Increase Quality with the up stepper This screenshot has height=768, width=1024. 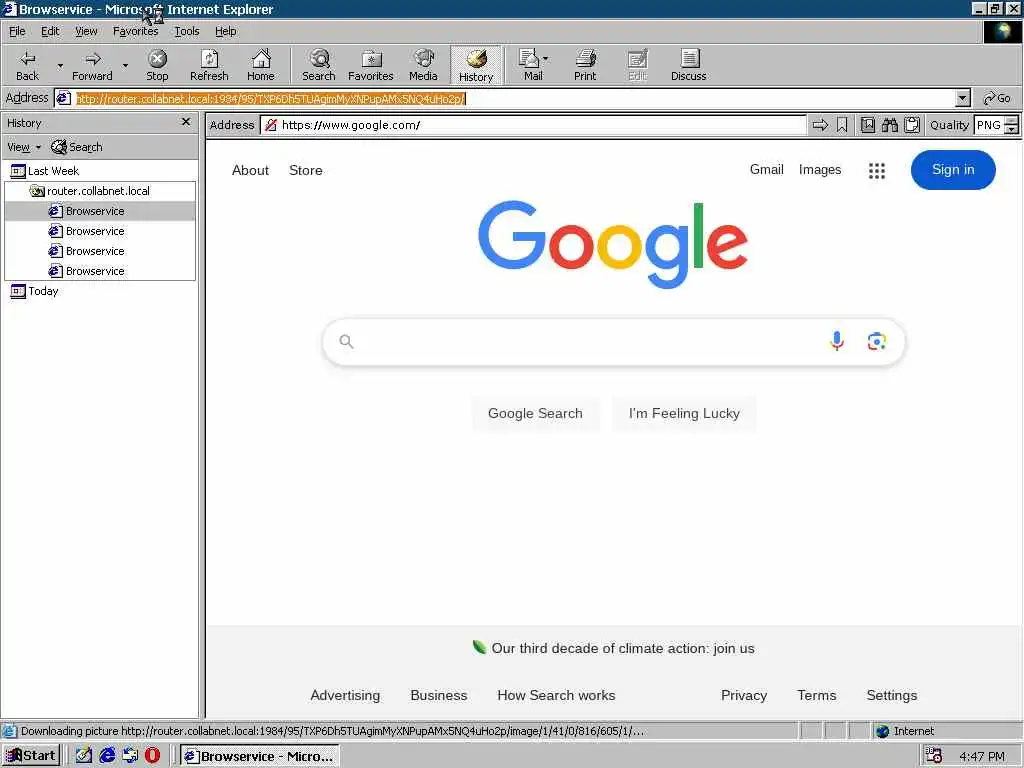[x=1012, y=120]
